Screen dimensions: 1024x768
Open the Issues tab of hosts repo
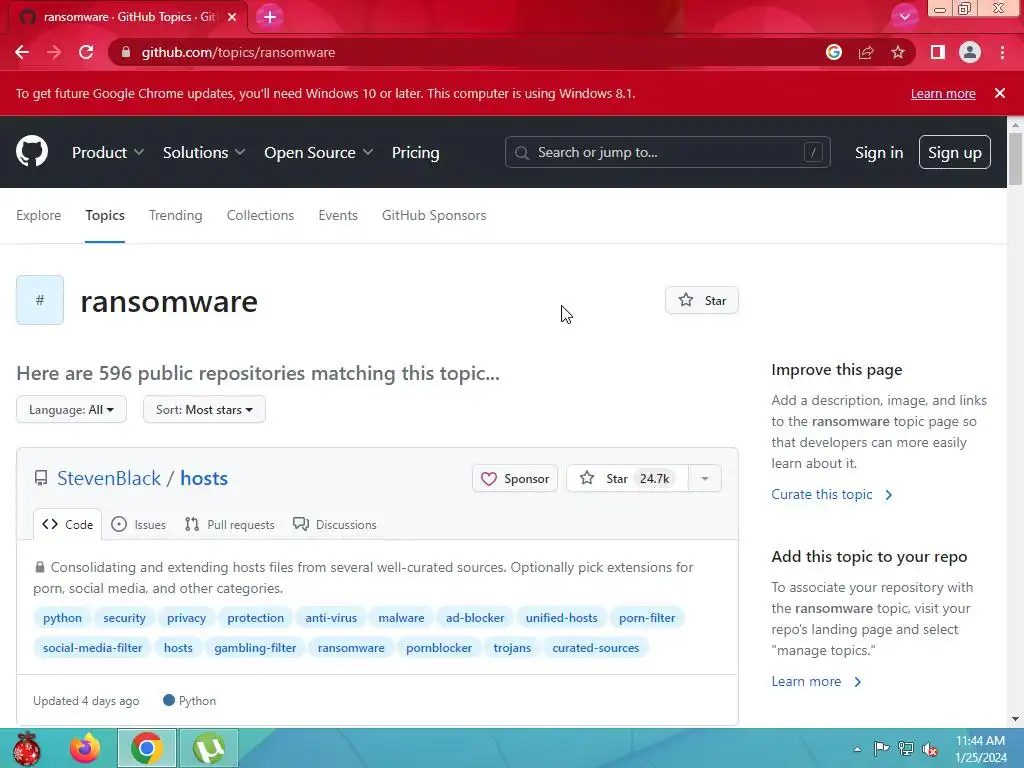click(x=138, y=524)
